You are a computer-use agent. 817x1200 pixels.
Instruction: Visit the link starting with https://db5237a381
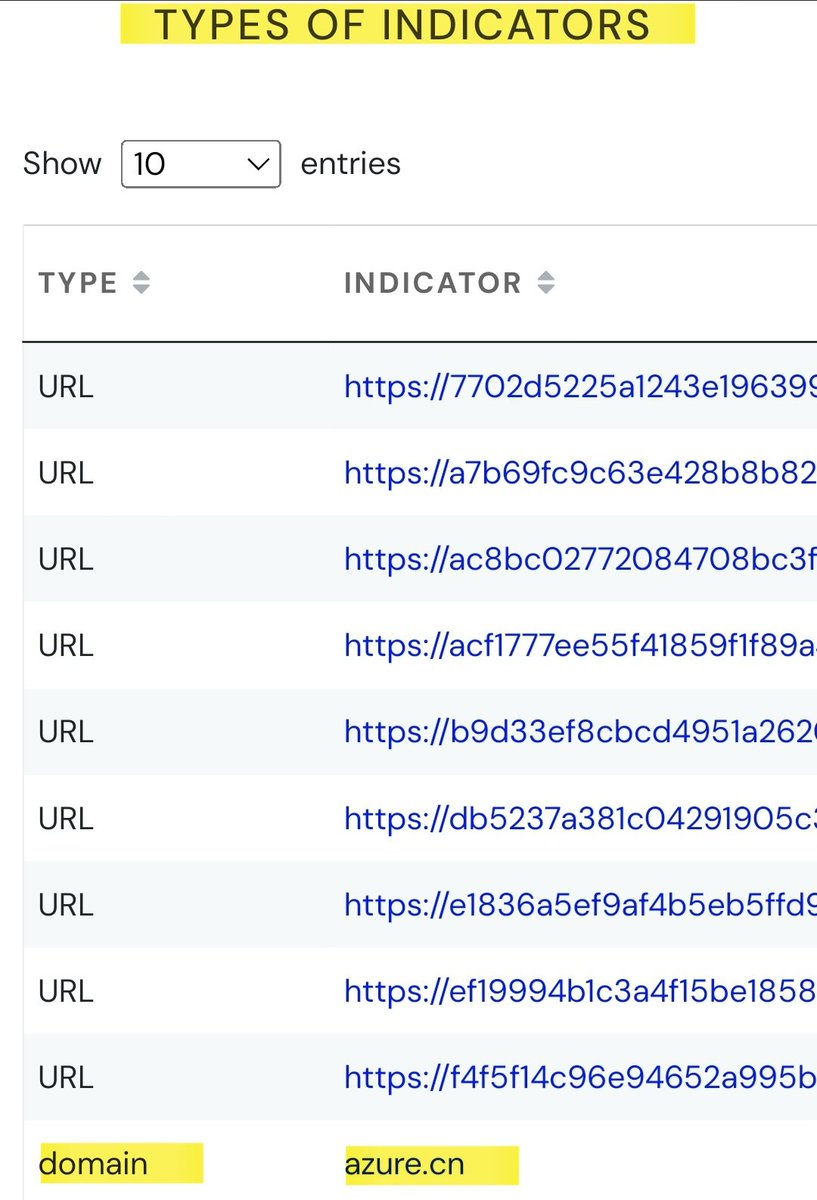coord(580,819)
